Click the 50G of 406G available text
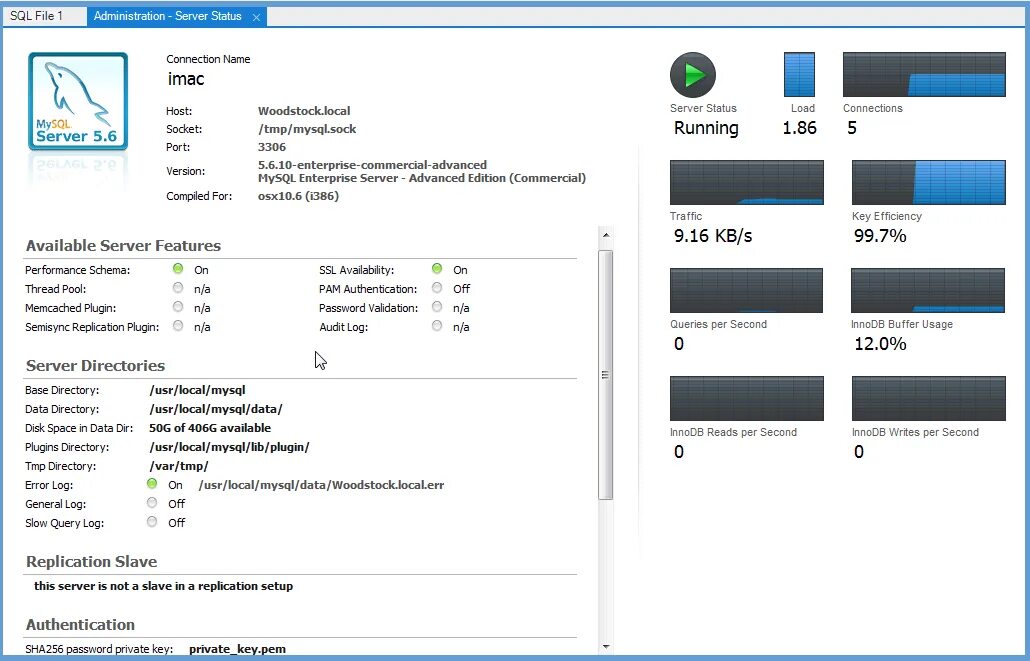This screenshot has height=661, width=1030. coord(210,428)
